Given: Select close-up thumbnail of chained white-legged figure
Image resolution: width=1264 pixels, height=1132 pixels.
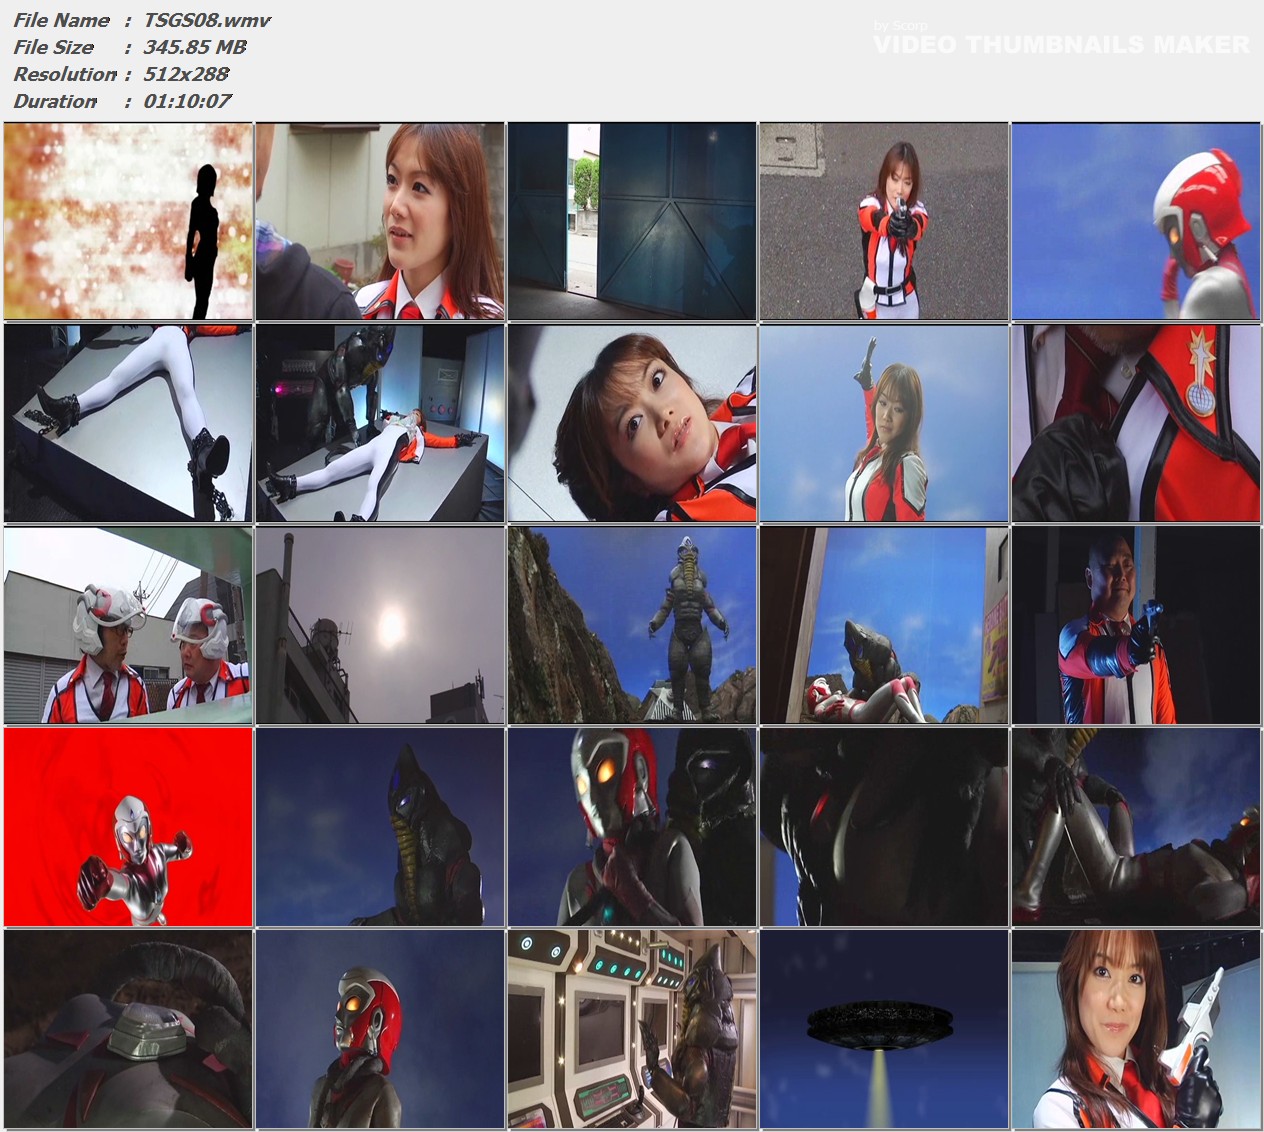Looking at the screenshot, I should point(128,423).
